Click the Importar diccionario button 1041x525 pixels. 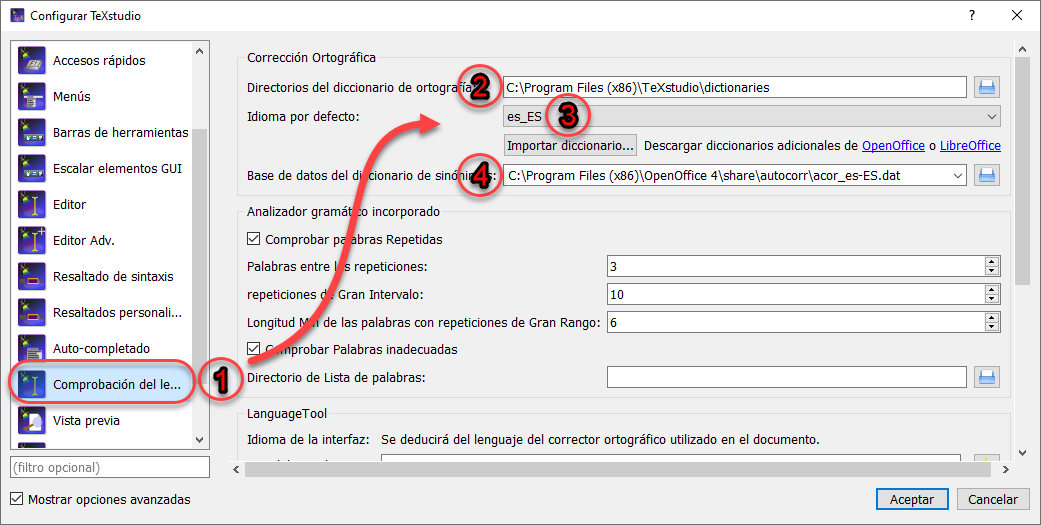570,146
